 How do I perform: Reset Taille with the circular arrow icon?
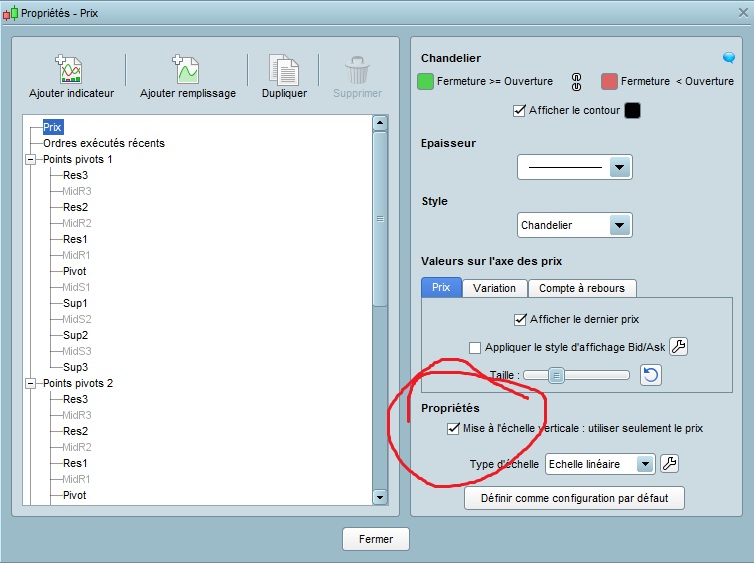[x=651, y=375]
